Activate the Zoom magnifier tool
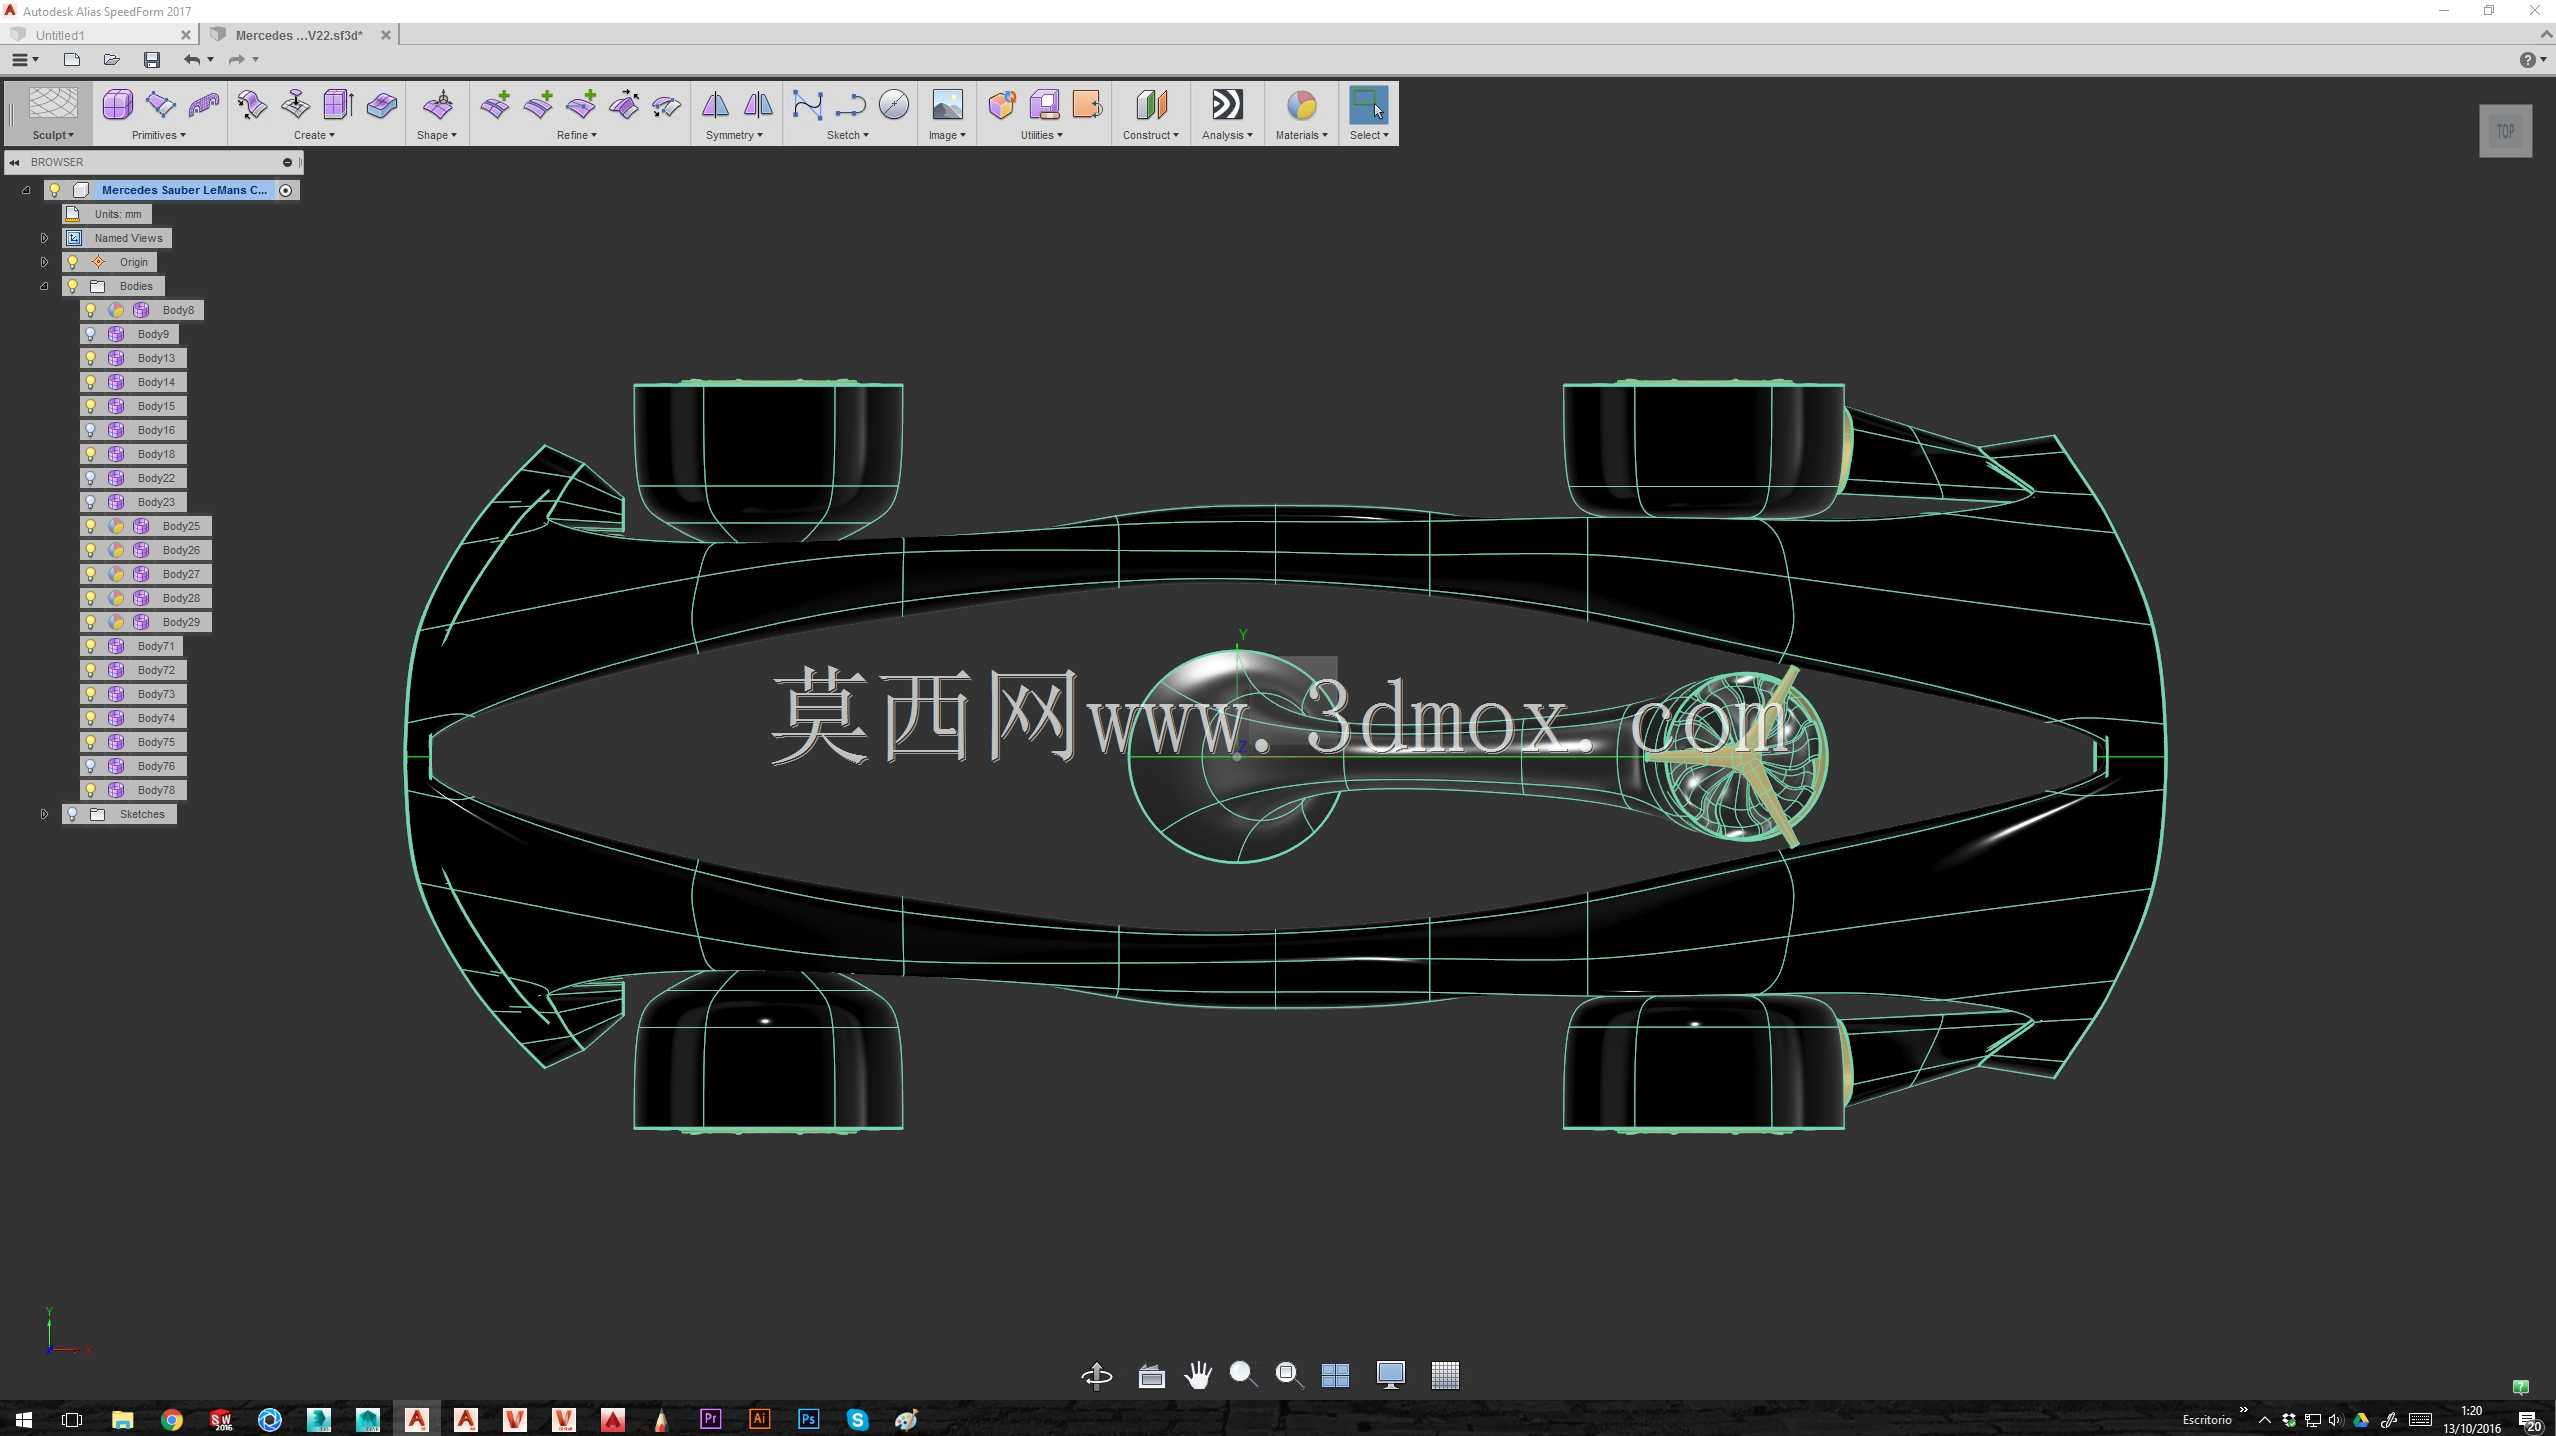The height and width of the screenshot is (1436, 2556). tap(1243, 1375)
